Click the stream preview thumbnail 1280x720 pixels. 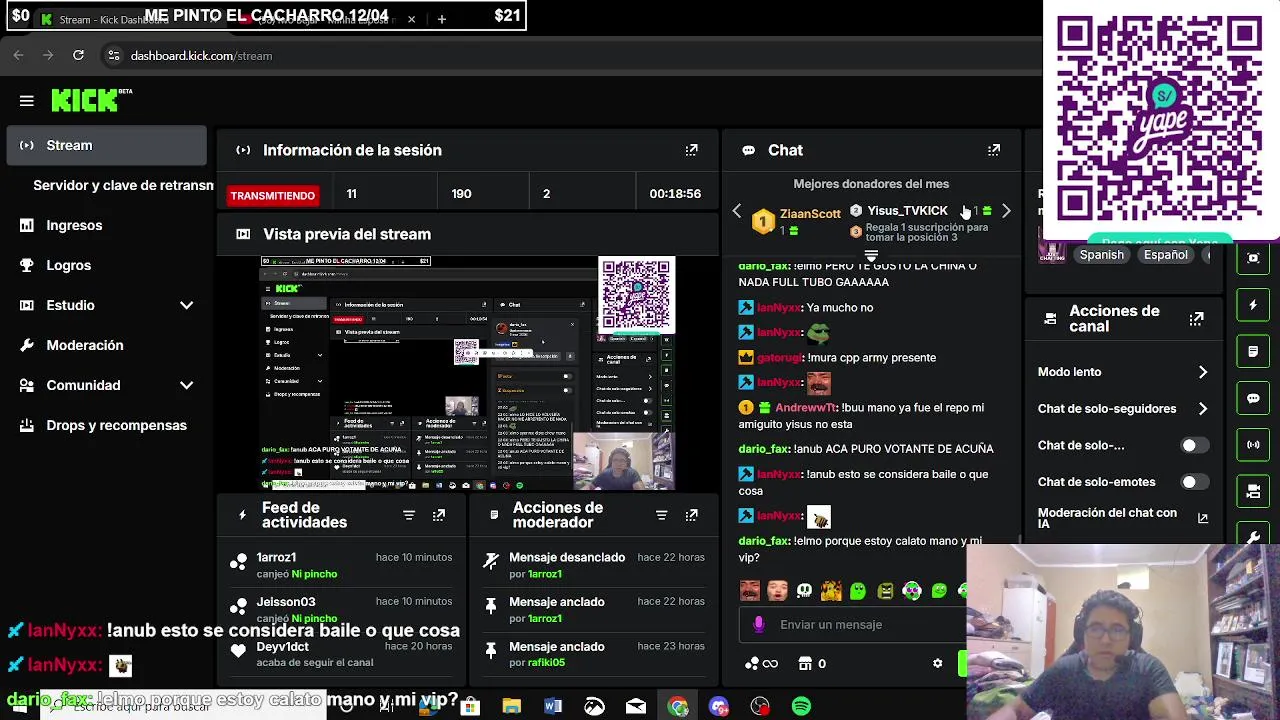468,373
